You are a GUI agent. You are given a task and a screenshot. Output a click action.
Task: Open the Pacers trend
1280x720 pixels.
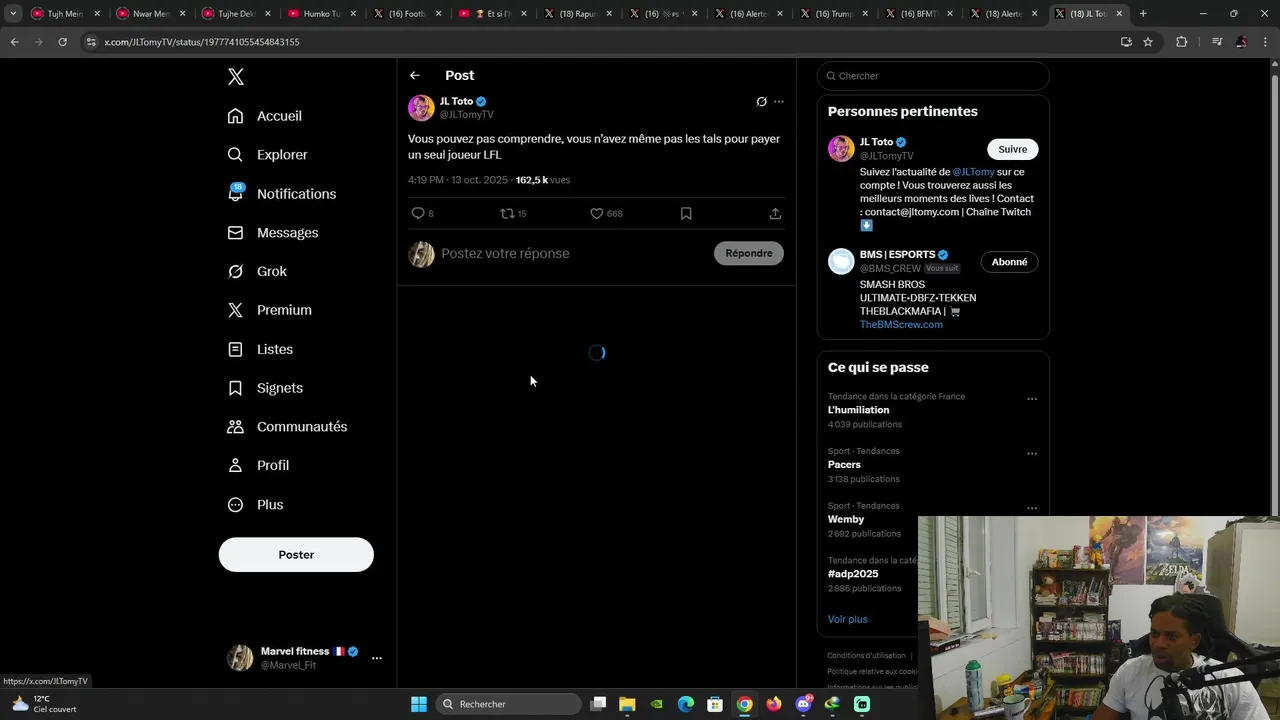click(x=844, y=465)
